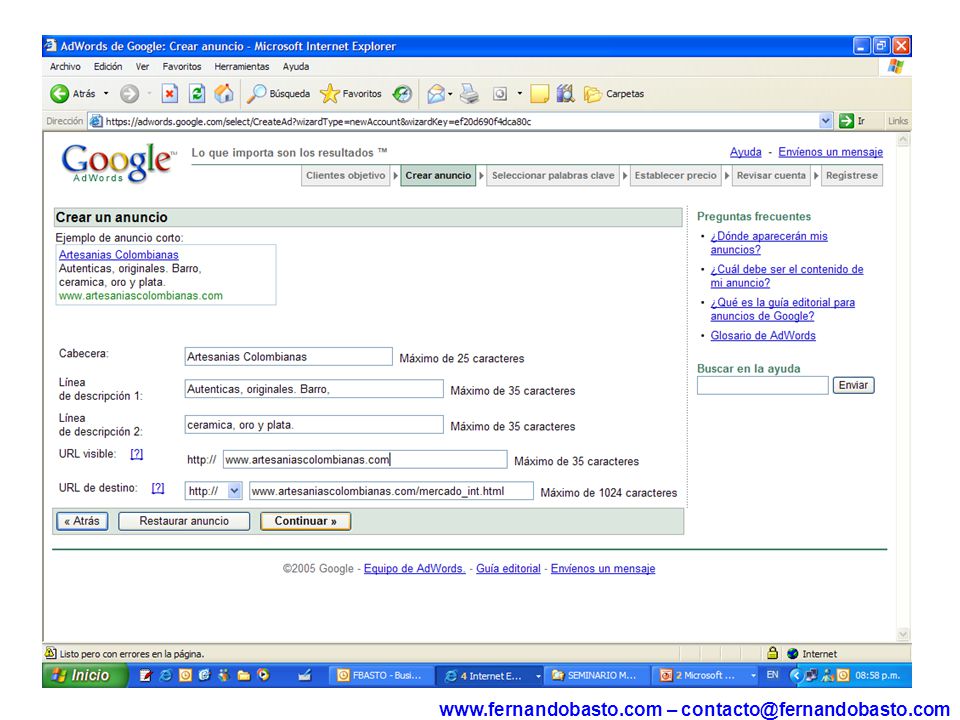
Task: Open the Ver menu
Action: pyautogui.click(x=142, y=66)
